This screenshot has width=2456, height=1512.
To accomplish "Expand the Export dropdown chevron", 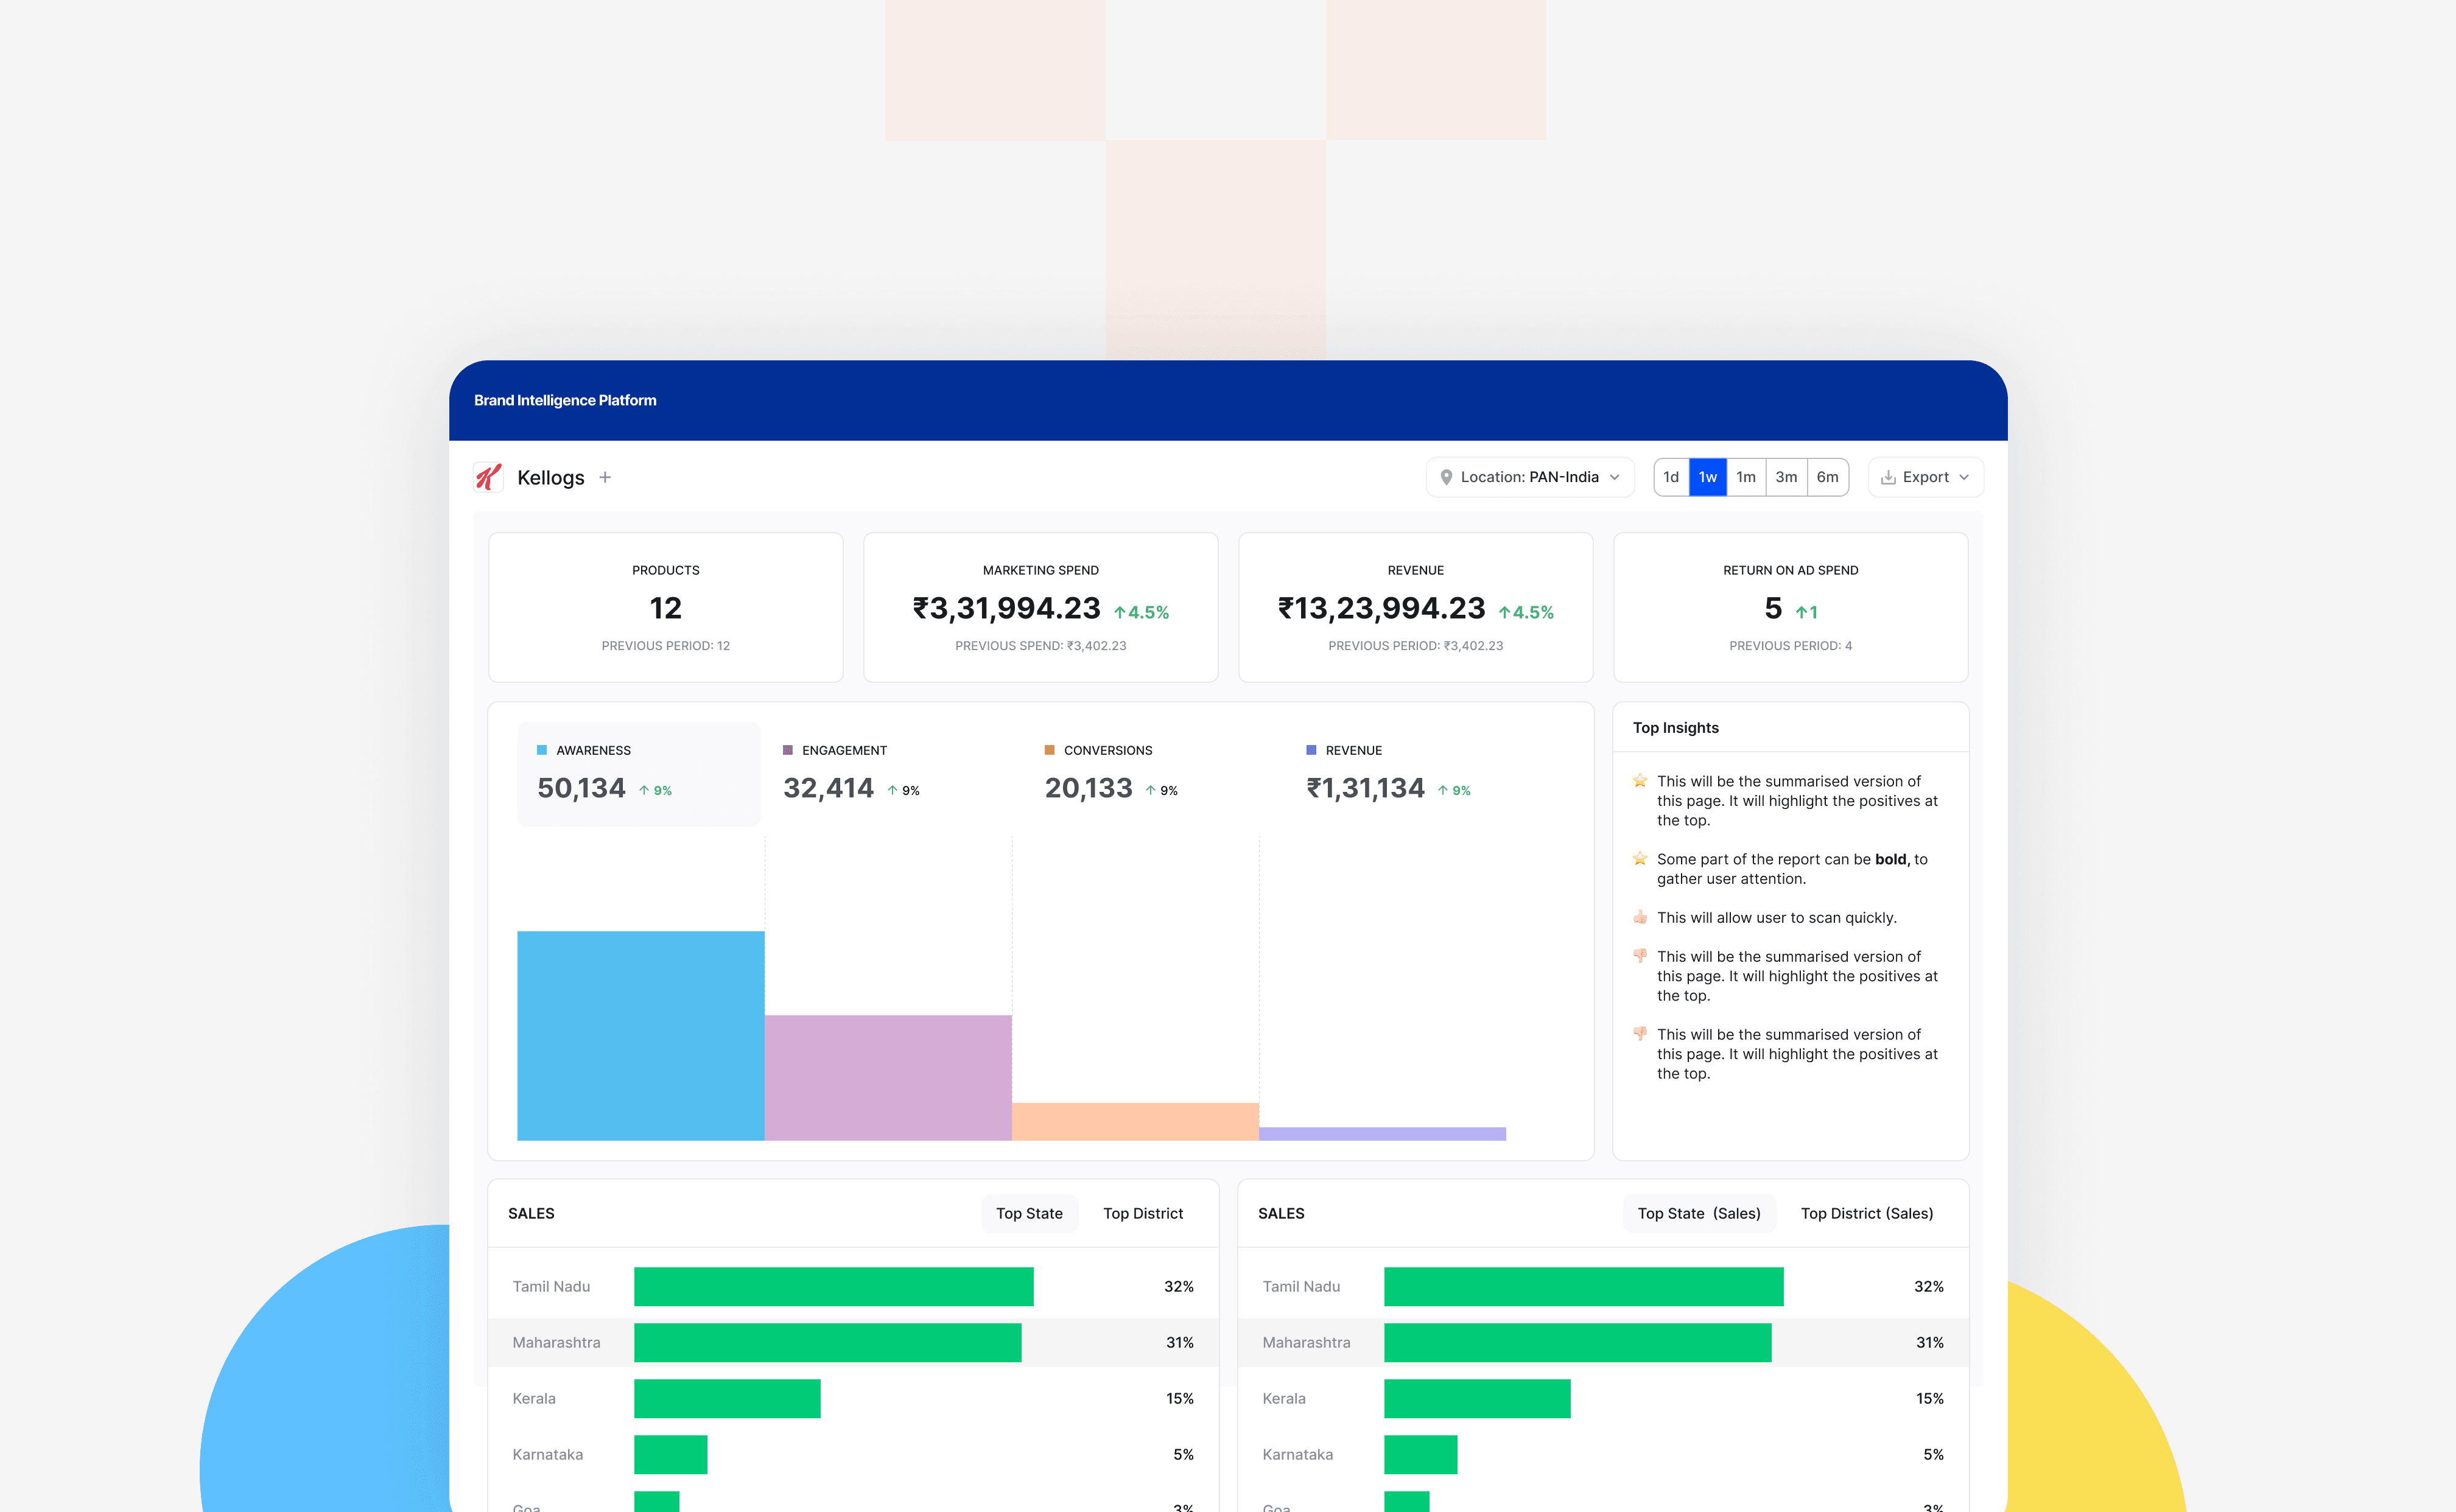I will [x=1964, y=477].
